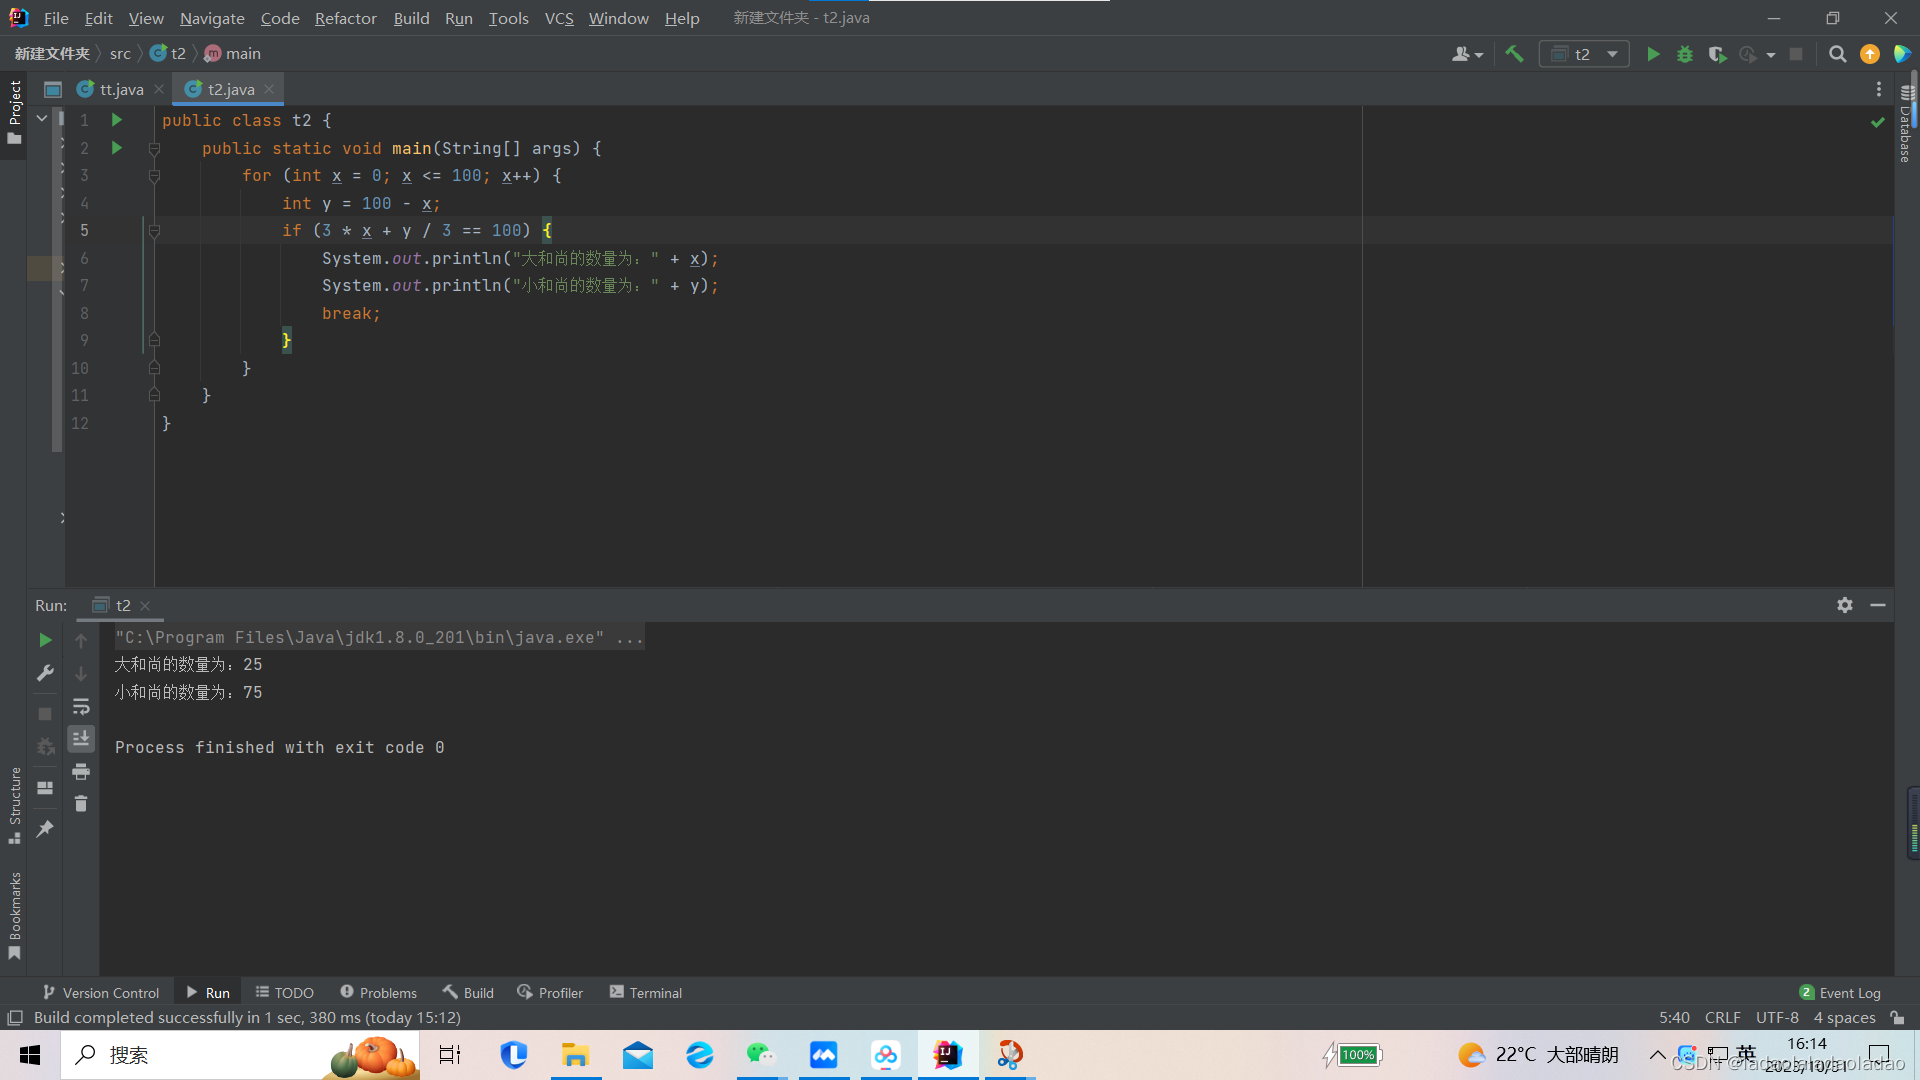Clear all output trash icon
This screenshot has width=1920, height=1080.
point(81,804)
